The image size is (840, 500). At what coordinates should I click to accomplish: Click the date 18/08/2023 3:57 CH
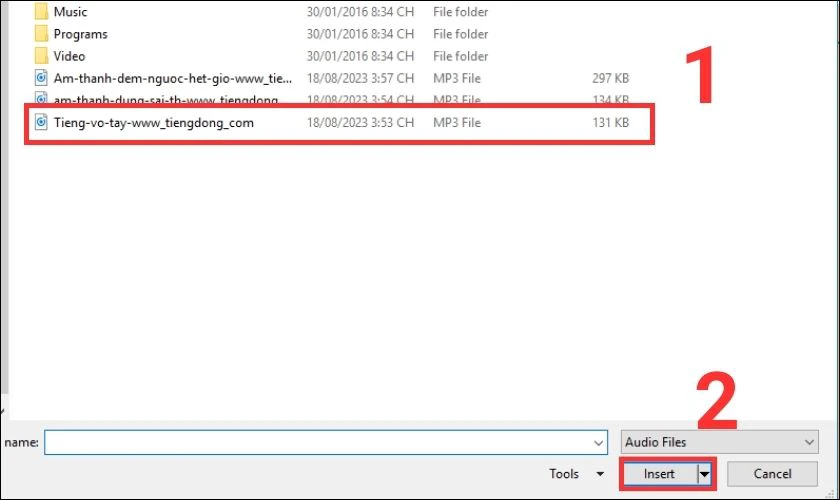360,78
